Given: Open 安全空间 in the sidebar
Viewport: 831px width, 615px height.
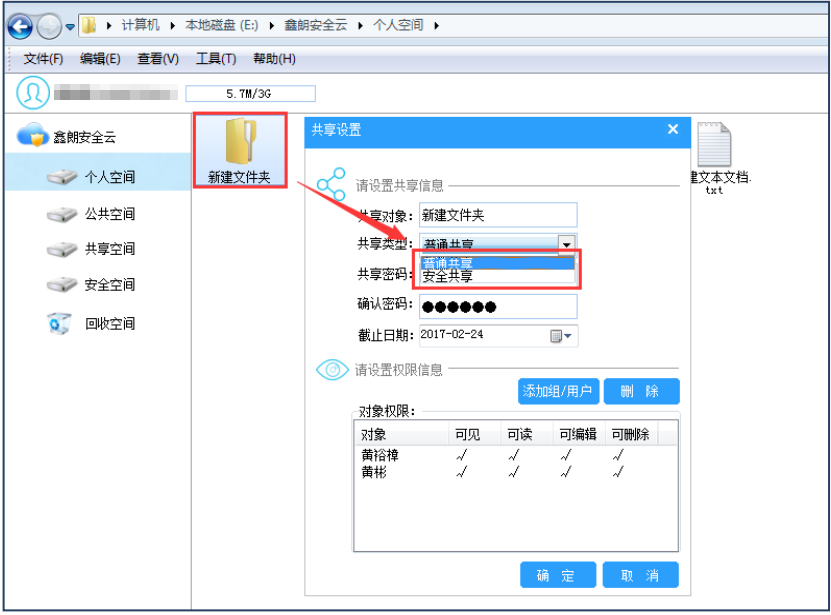Looking at the screenshot, I should 110,285.
